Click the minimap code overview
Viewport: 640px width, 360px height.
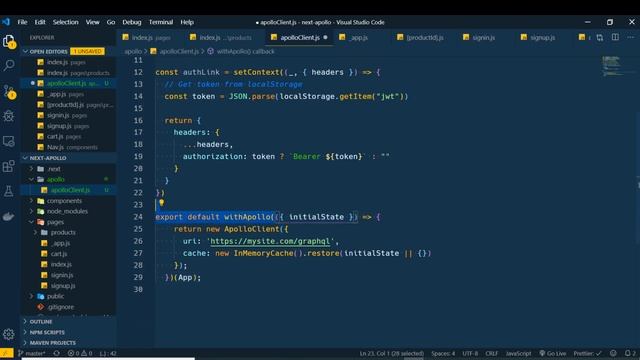[x=613, y=66]
